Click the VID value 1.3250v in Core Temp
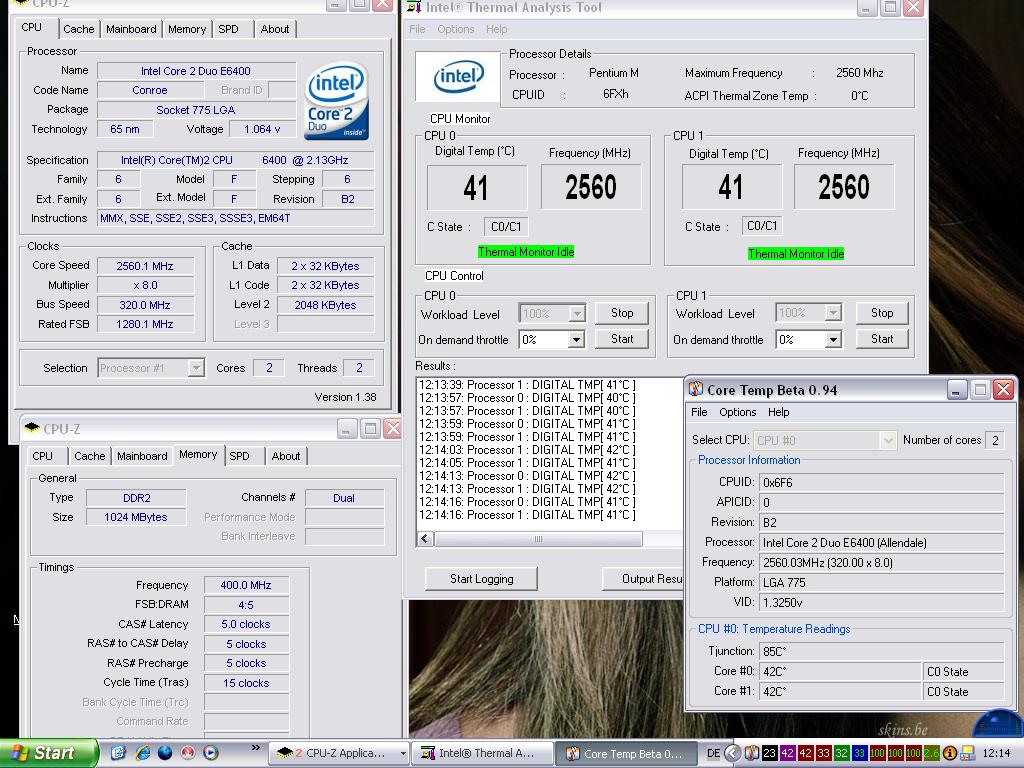The height and width of the screenshot is (768, 1024). click(882, 602)
